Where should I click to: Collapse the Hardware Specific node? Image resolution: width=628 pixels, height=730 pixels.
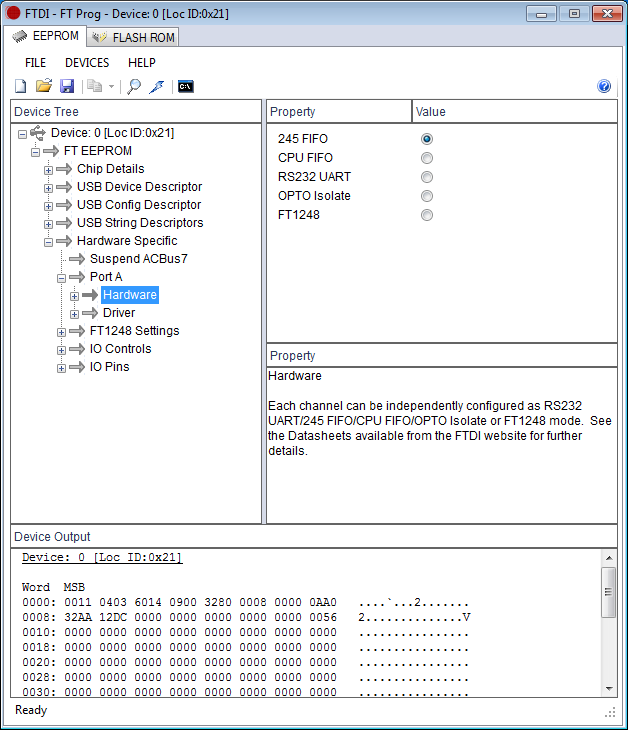pos(48,242)
